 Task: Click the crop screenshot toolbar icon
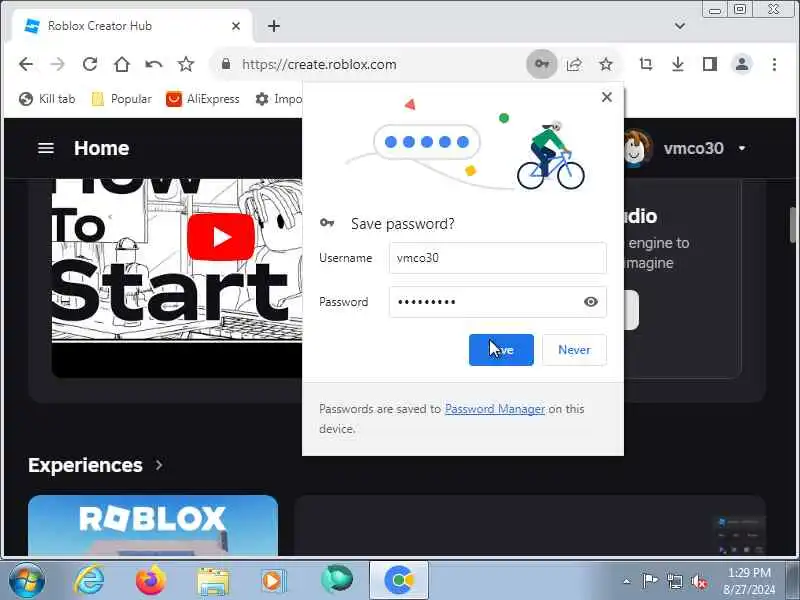tap(646, 64)
